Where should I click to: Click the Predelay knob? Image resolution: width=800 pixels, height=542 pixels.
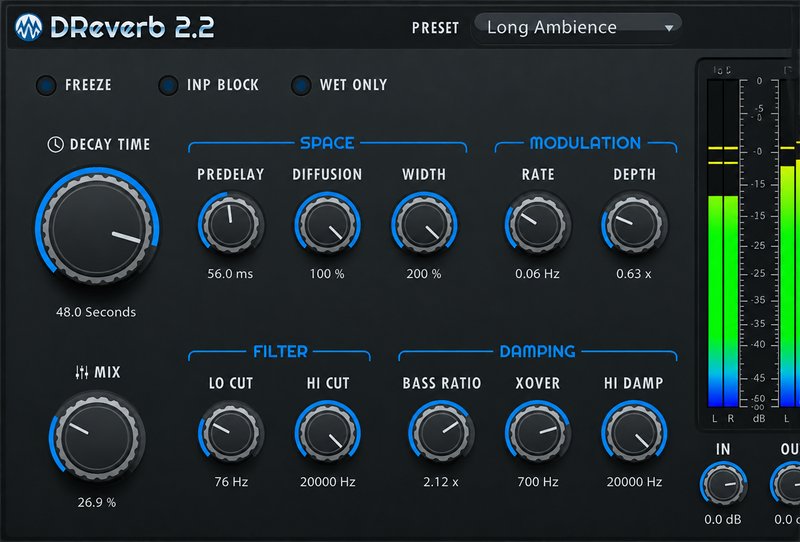[x=231, y=224]
